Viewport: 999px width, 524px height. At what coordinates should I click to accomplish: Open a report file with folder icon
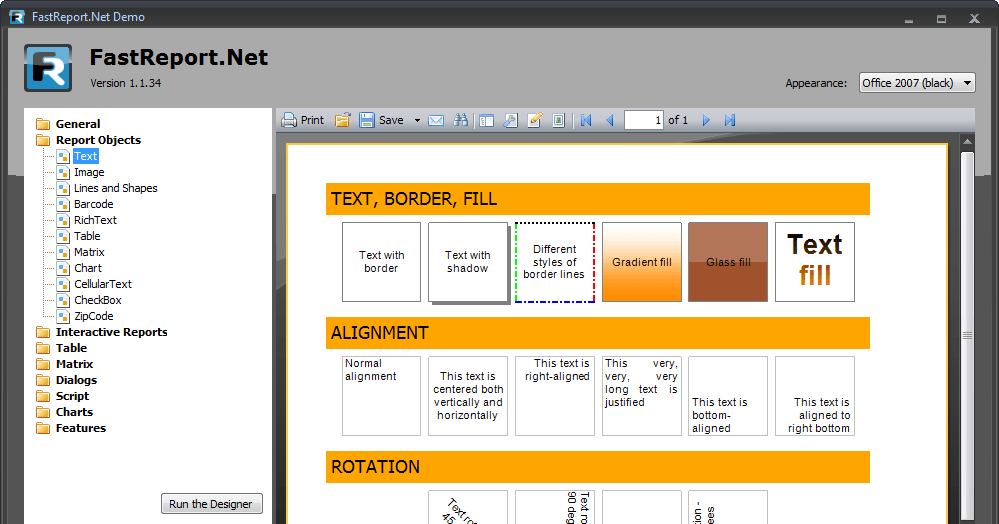point(343,120)
